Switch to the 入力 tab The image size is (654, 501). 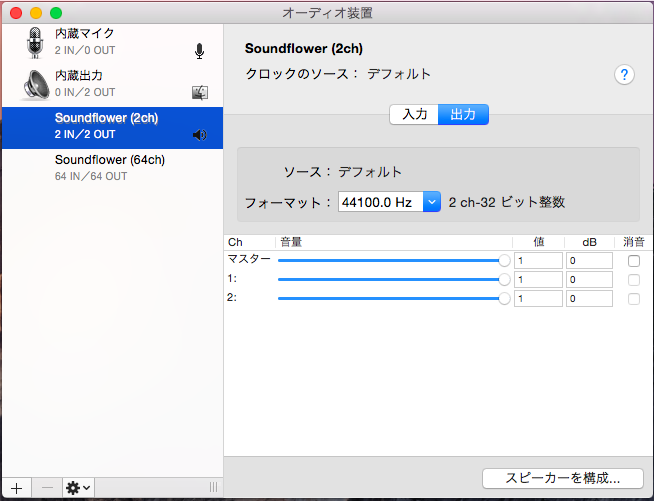414,114
